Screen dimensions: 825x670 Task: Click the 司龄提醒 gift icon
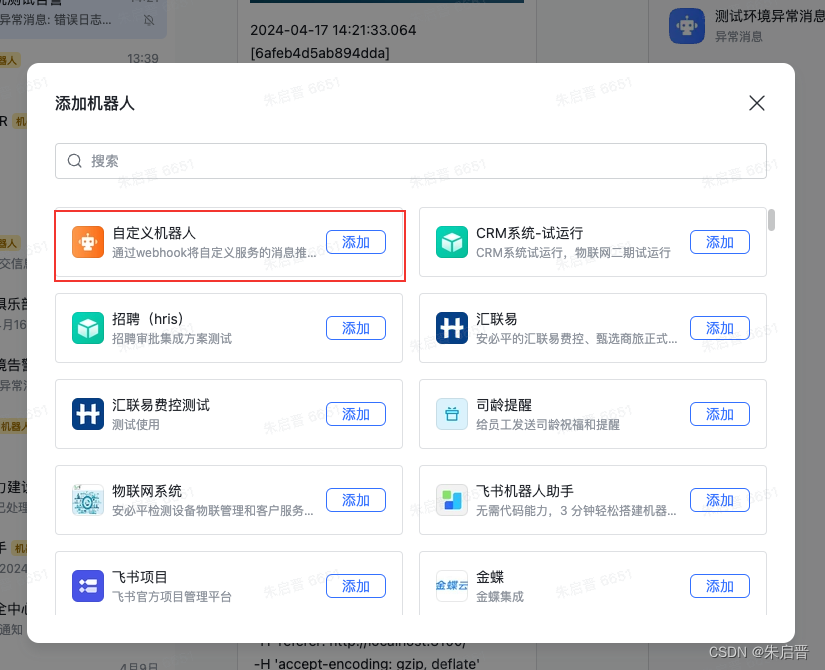(452, 414)
